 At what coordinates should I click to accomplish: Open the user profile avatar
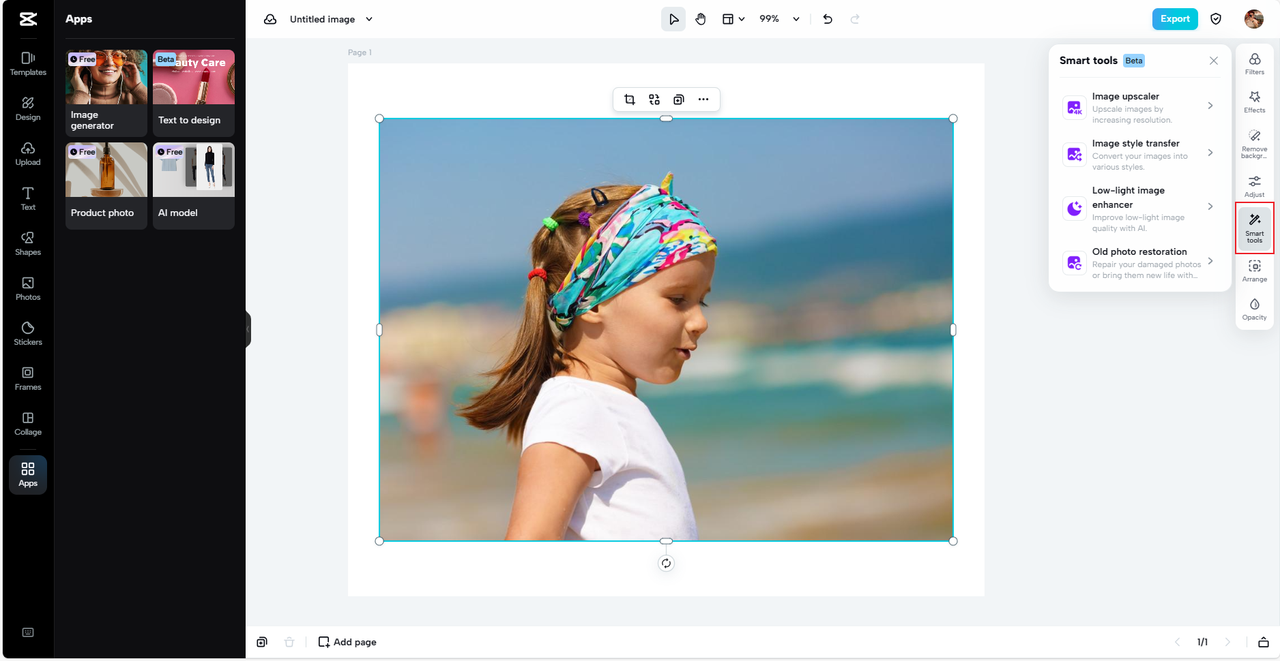pos(1254,19)
